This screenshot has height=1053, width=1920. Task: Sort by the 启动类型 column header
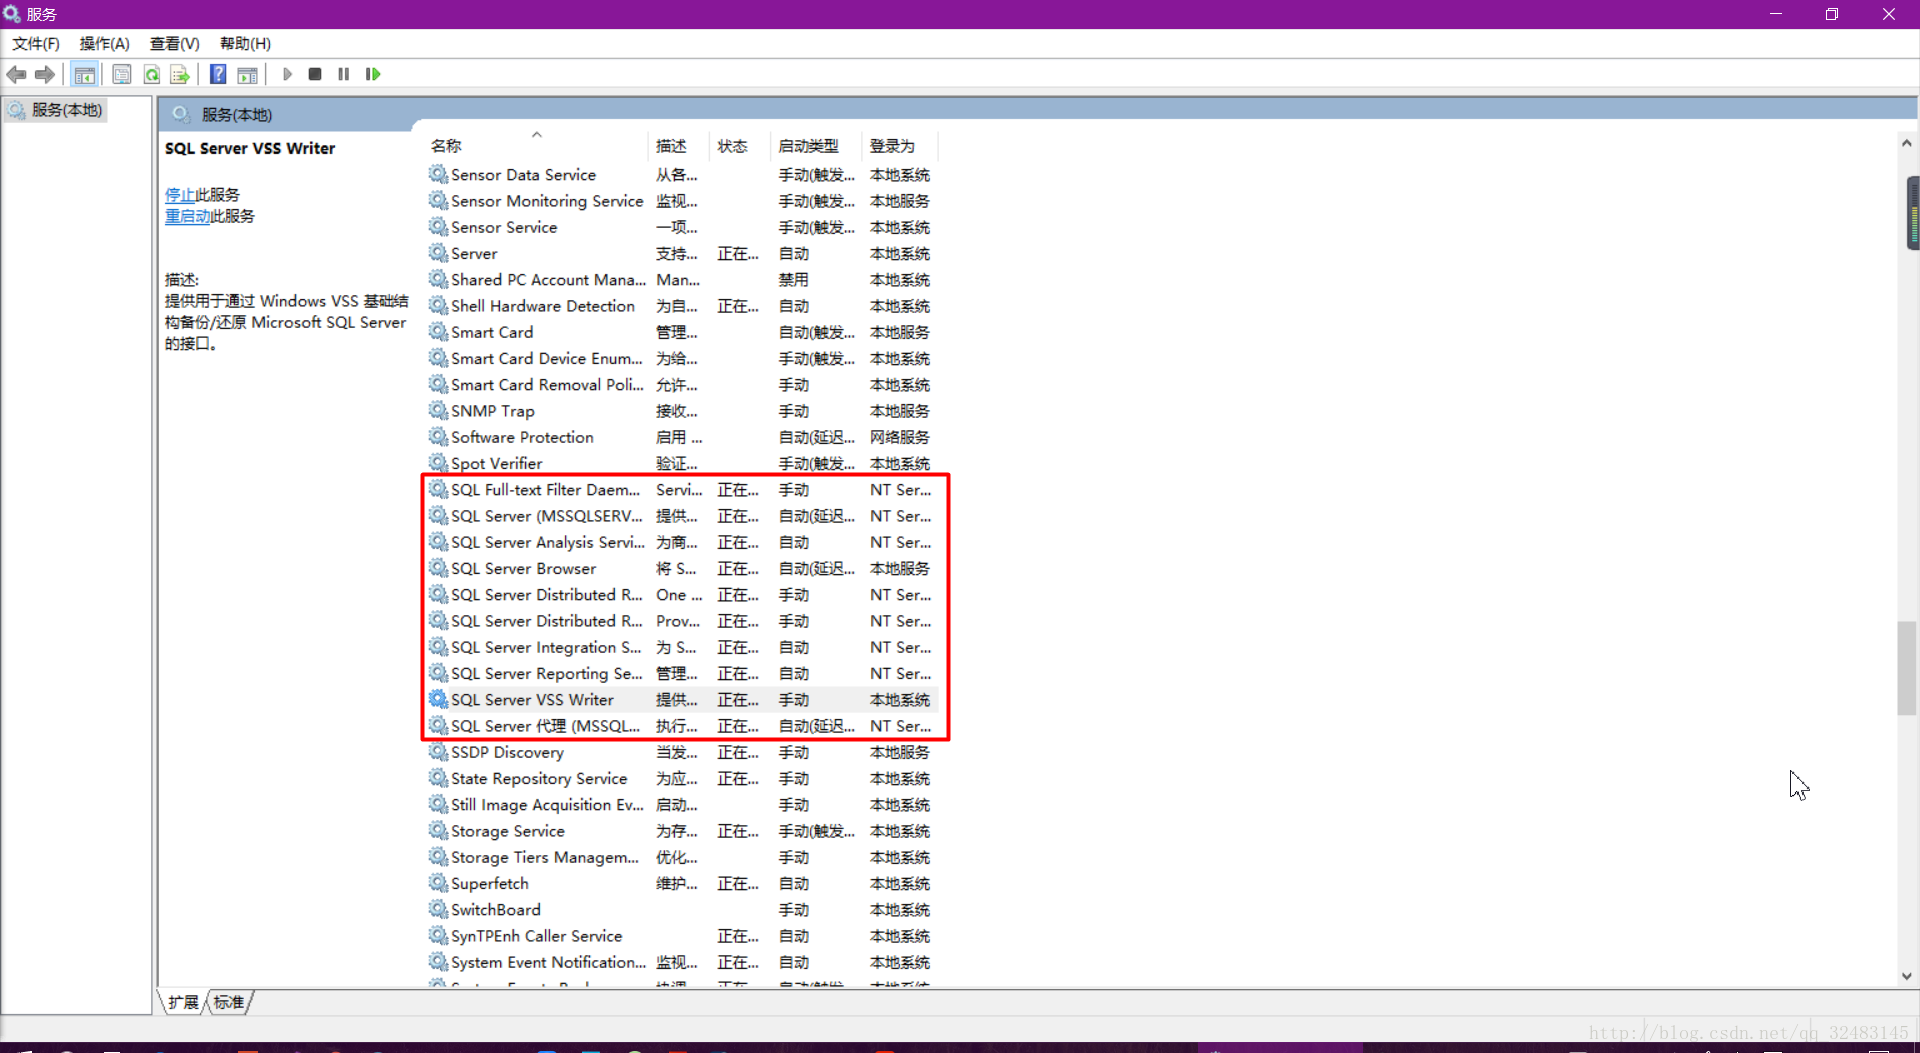point(816,146)
